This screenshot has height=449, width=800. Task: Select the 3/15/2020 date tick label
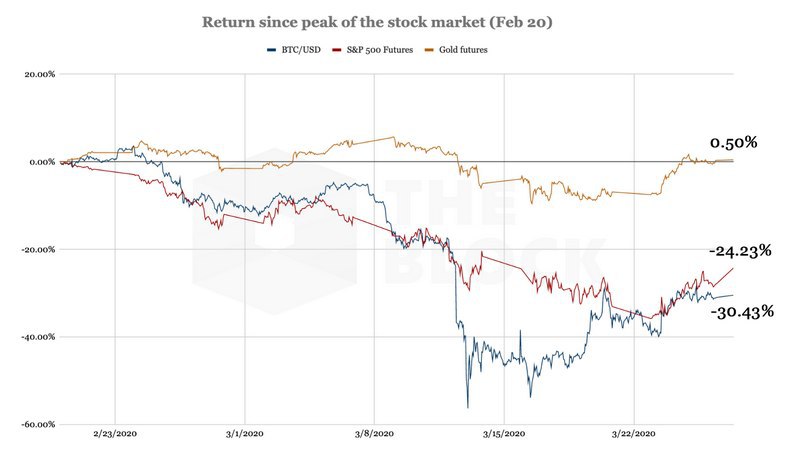click(x=504, y=435)
